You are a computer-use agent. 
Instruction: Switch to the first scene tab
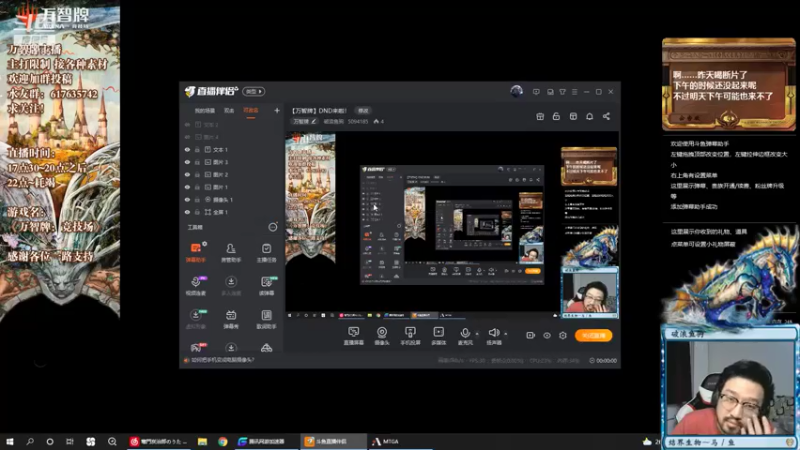pyautogui.click(x=205, y=111)
